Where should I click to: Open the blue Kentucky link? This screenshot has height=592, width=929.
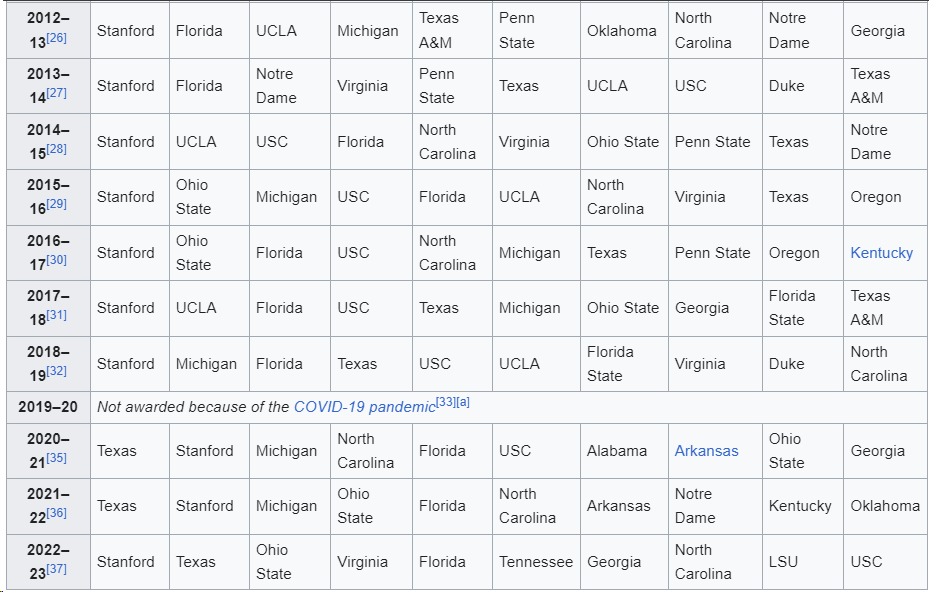click(x=881, y=253)
